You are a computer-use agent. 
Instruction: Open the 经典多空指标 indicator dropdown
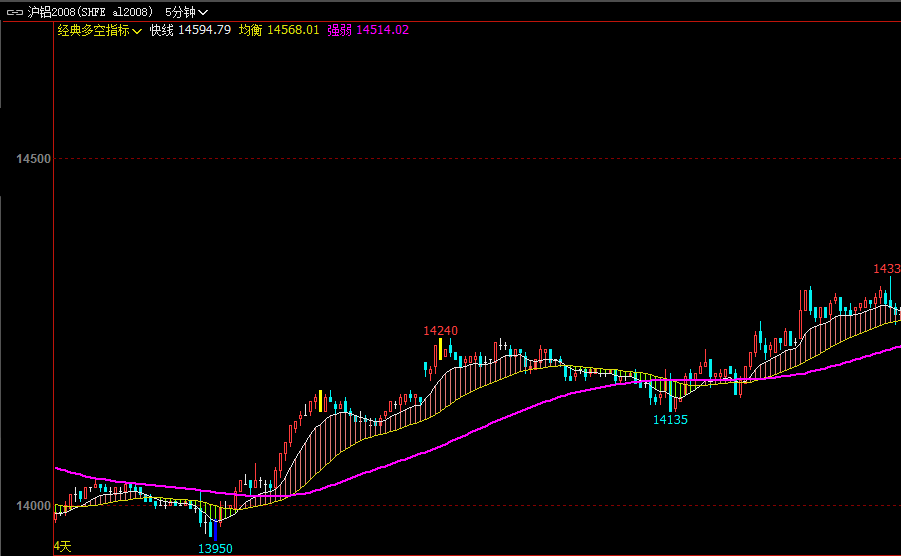tap(99, 30)
